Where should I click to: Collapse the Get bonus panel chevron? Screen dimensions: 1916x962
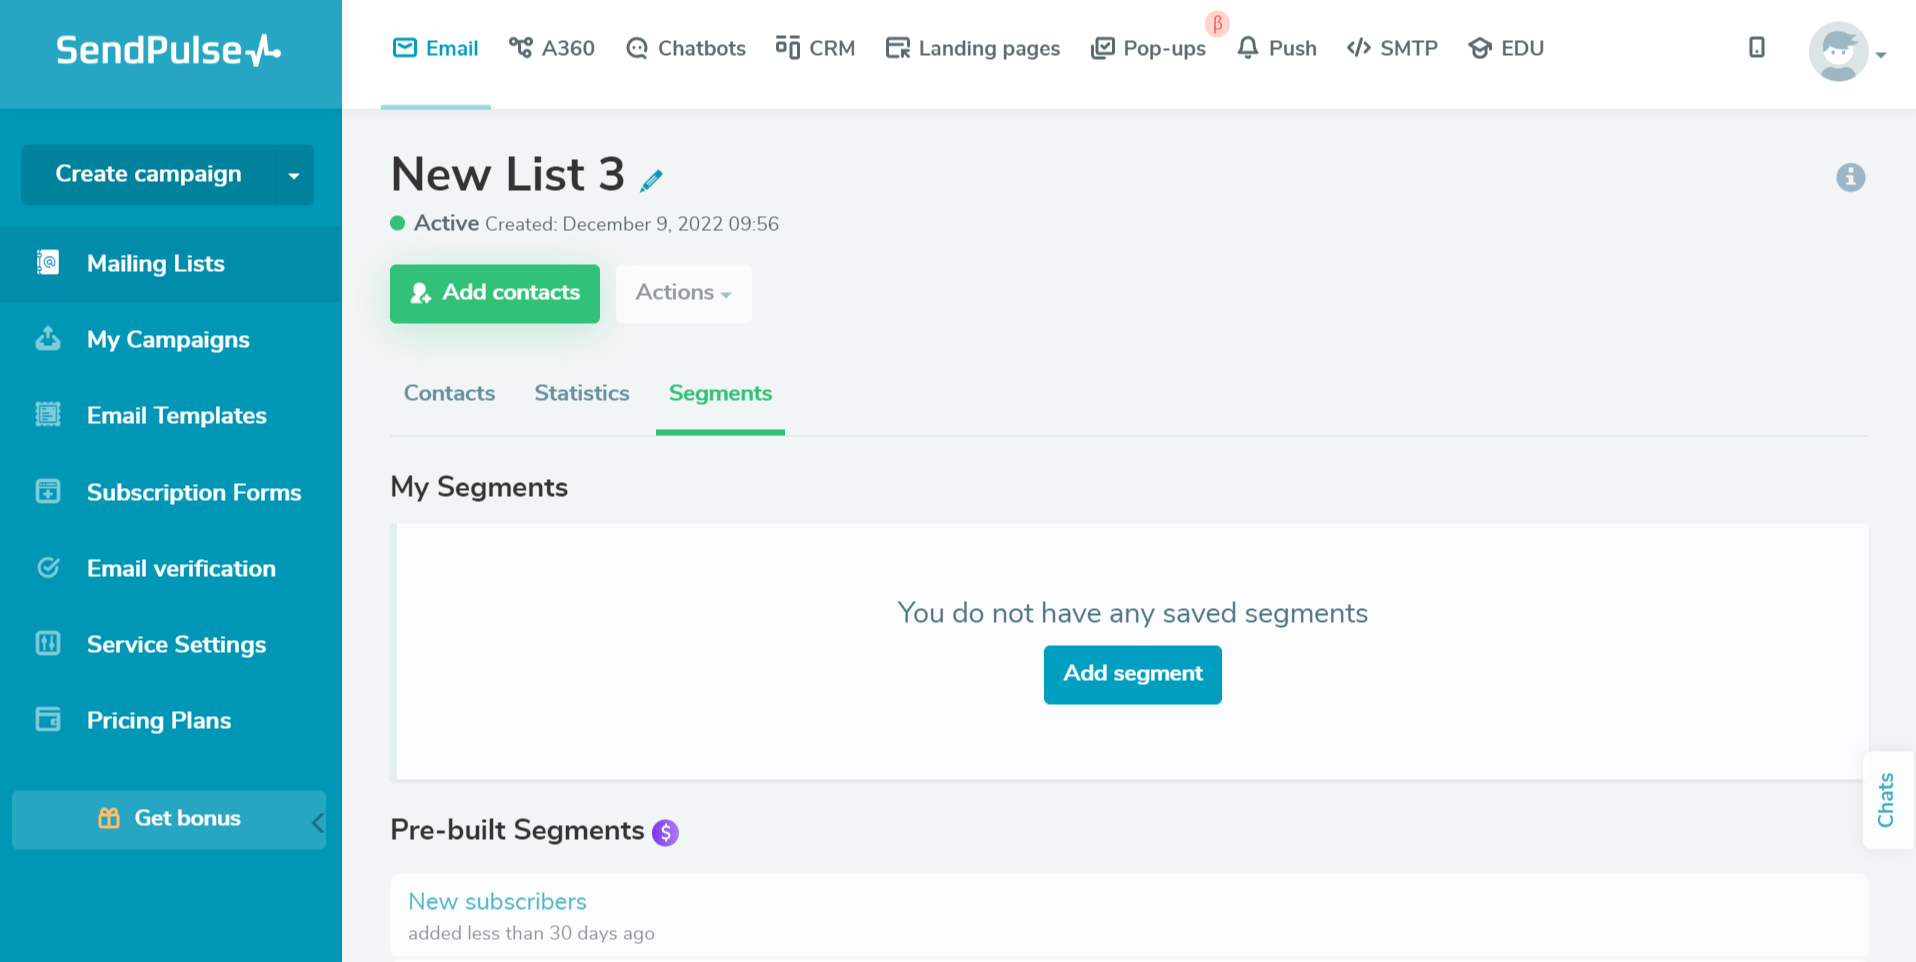coord(318,820)
